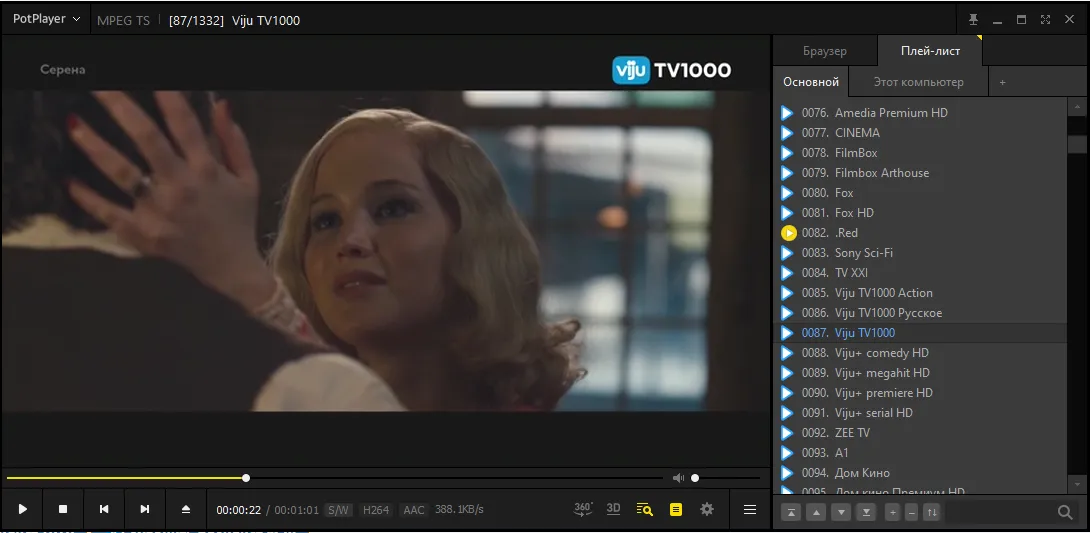Click the remove (–) item button below the playlist

[912, 513]
